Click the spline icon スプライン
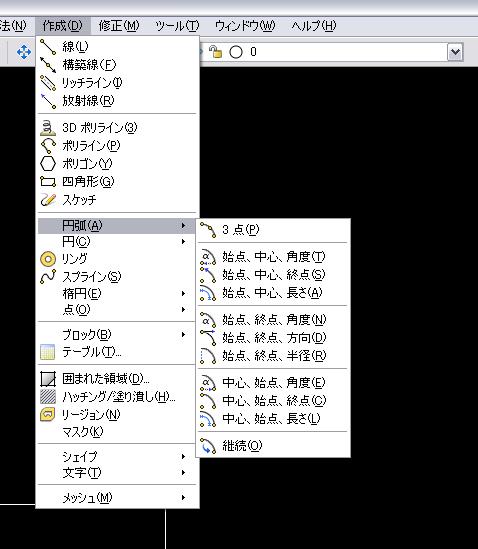 [48, 277]
